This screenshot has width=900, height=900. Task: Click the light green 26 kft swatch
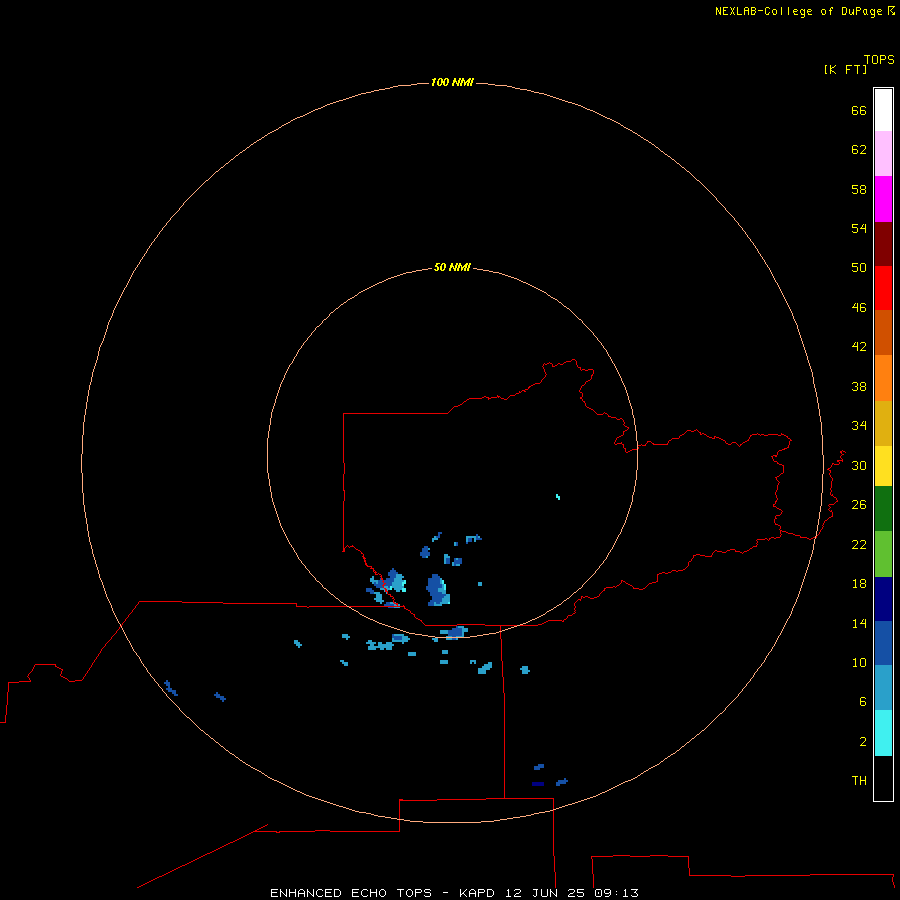tap(883, 554)
